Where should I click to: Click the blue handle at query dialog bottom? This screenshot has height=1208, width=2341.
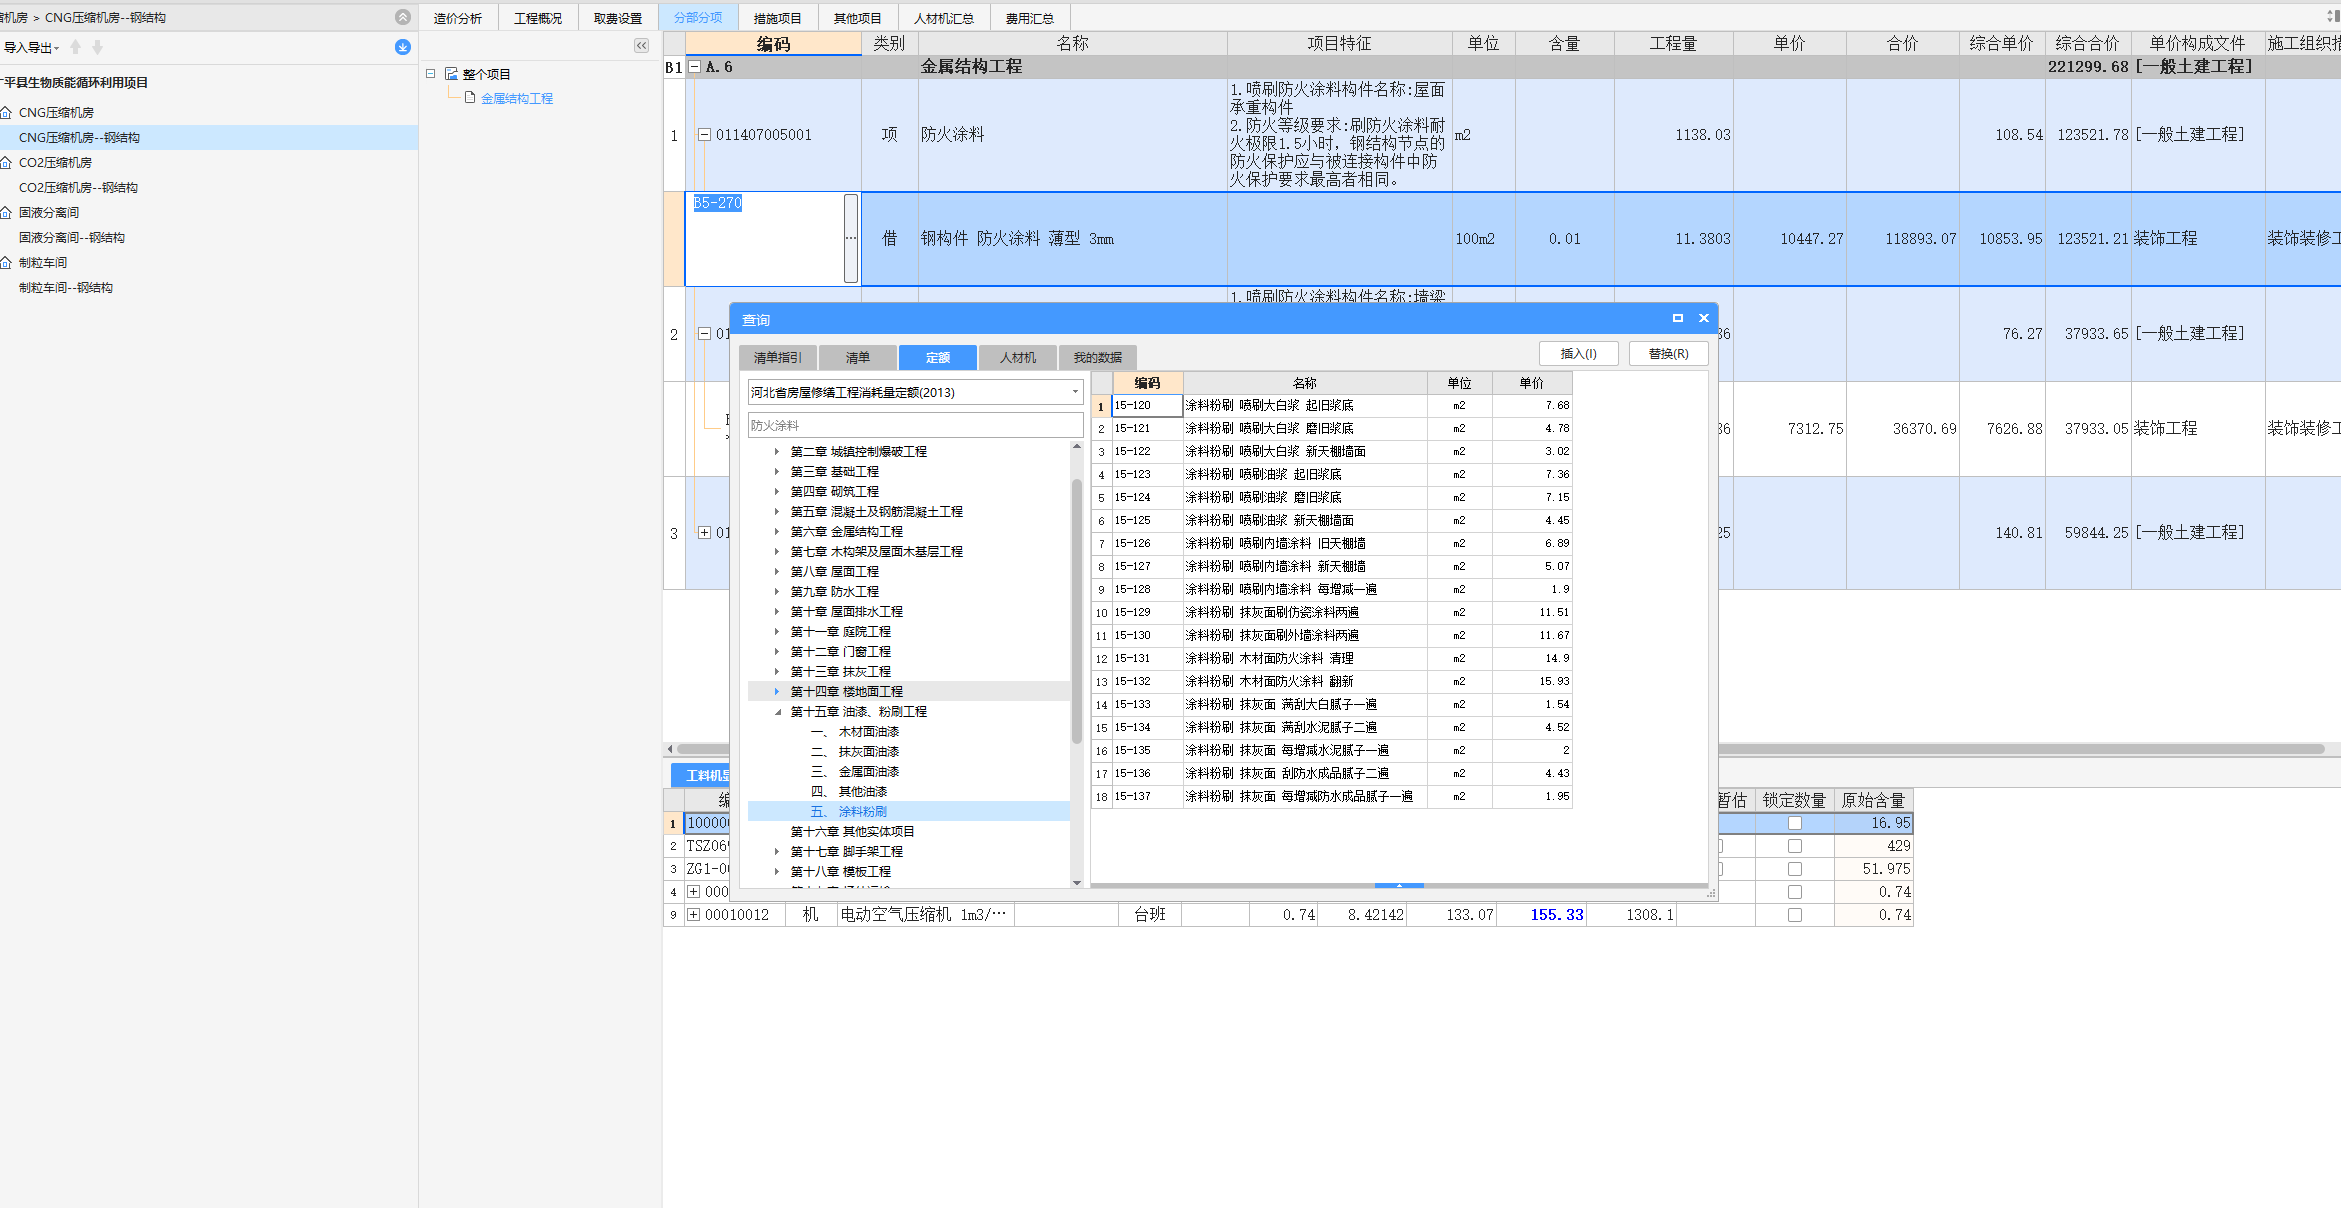[x=1399, y=885]
